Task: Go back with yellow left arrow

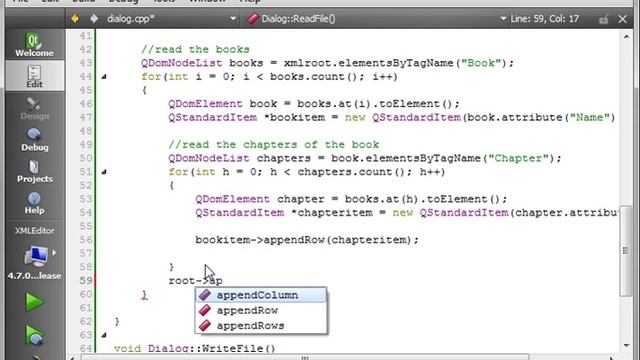Action: click(x=75, y=19)
